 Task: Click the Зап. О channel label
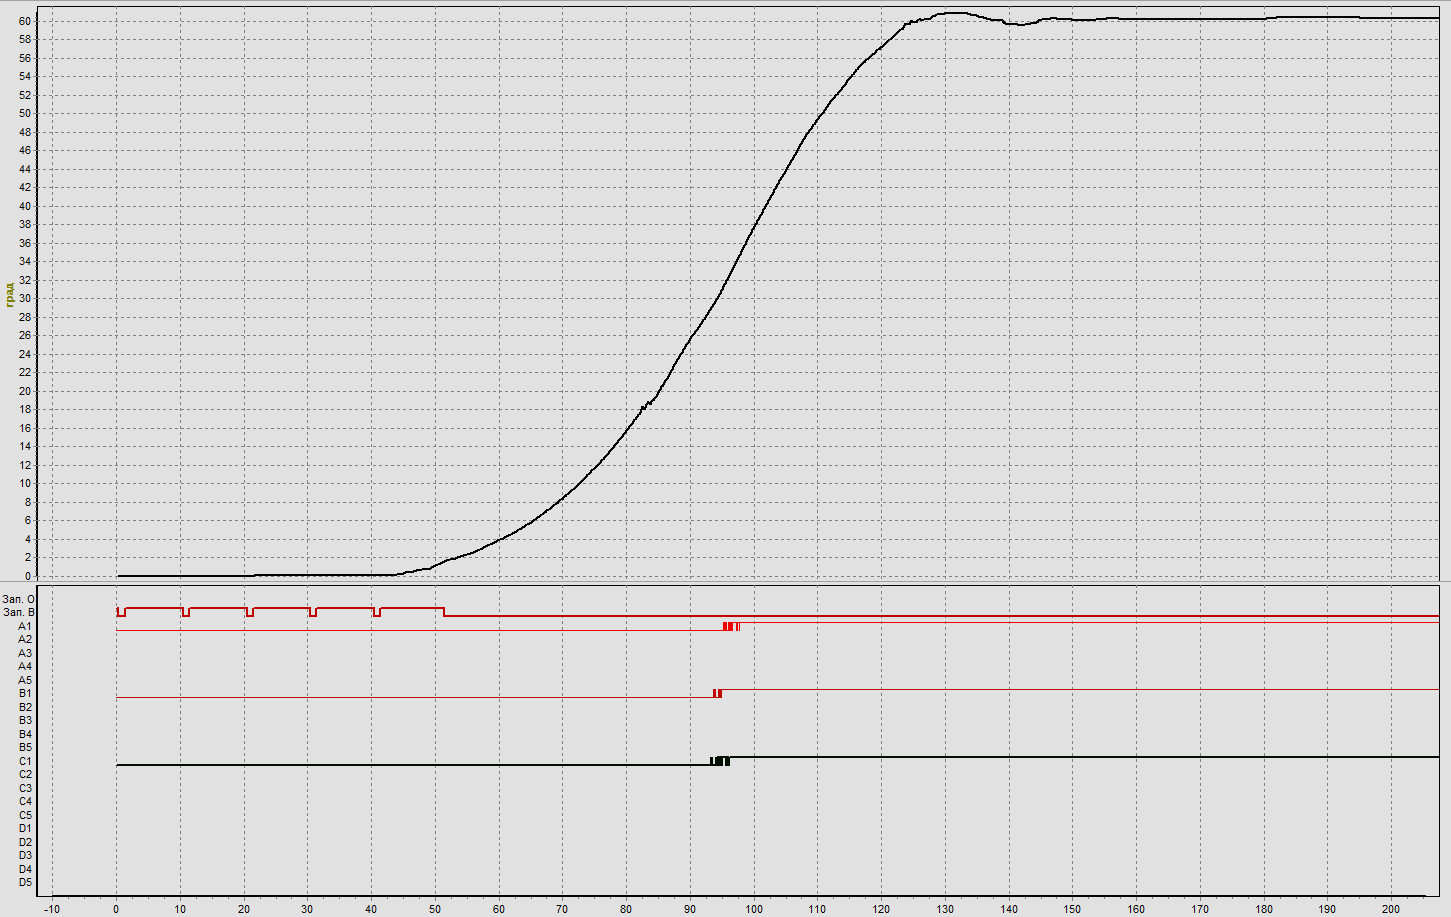tap(19, 599)
